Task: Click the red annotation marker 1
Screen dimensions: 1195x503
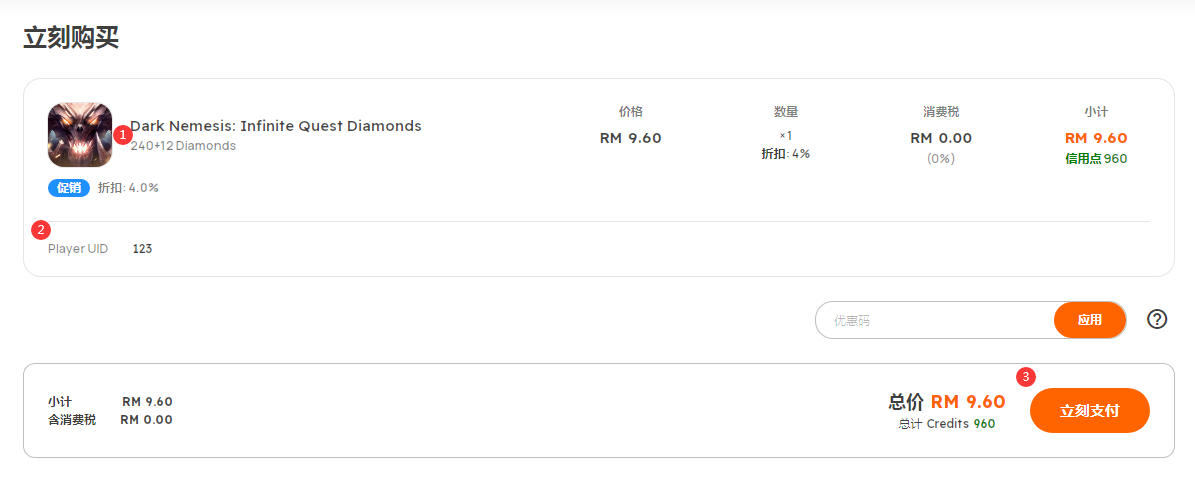Action: click(x=123, y=134)
